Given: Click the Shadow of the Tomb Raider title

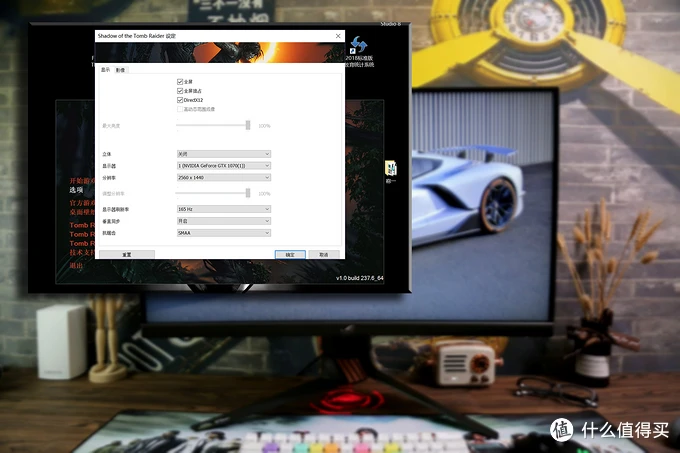Looking at the screenshot, I should click(137, 36).
